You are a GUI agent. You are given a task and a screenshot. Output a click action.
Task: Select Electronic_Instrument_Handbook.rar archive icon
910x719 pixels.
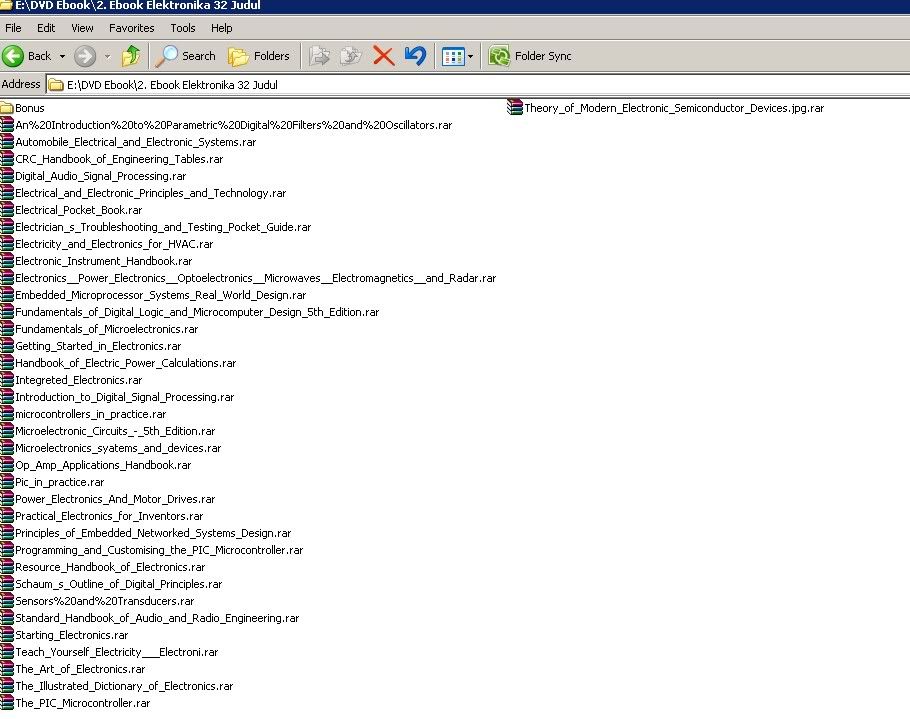7,261
